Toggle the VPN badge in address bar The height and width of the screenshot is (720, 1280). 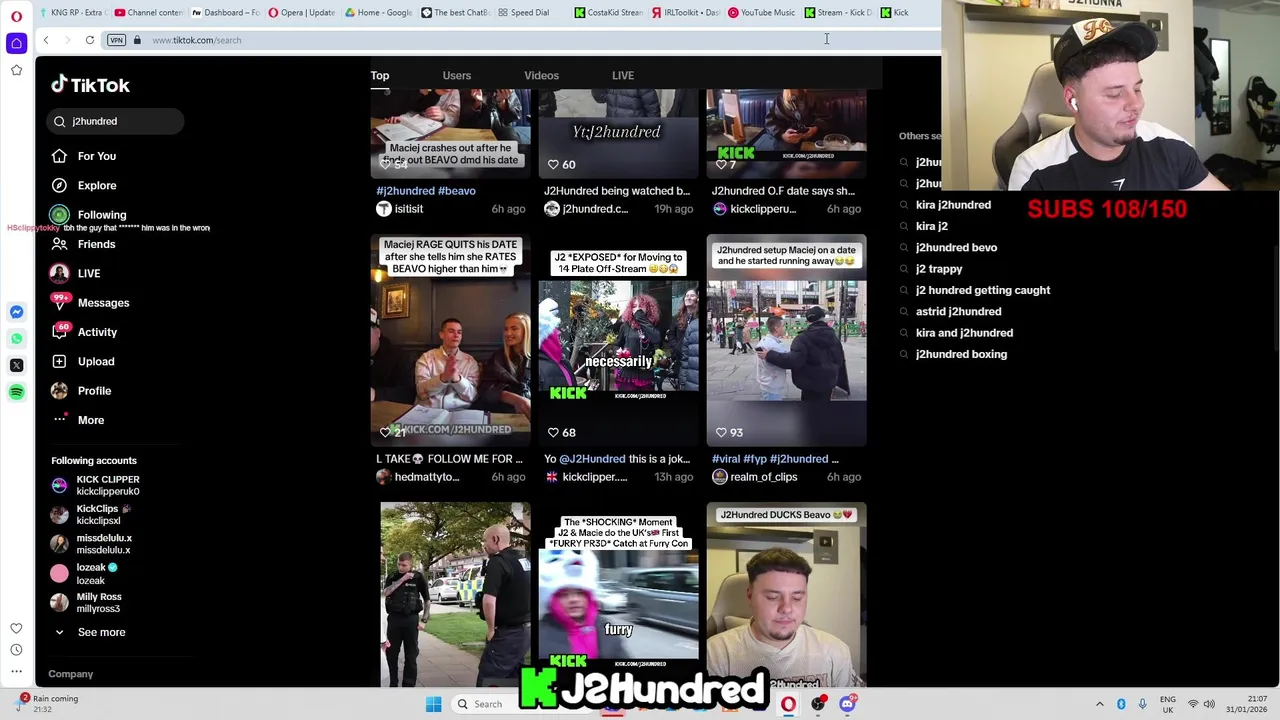[x=116, y=40]
